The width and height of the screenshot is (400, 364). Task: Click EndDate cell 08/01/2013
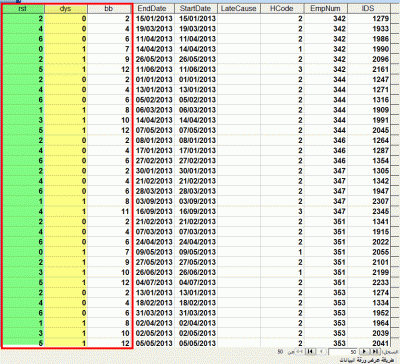154,140
